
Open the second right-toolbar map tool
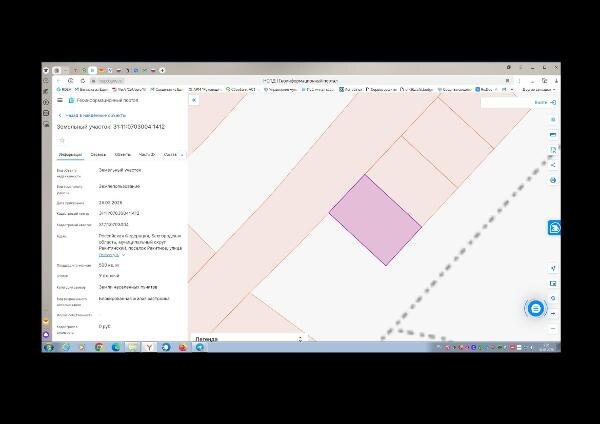tap(553, 135)
